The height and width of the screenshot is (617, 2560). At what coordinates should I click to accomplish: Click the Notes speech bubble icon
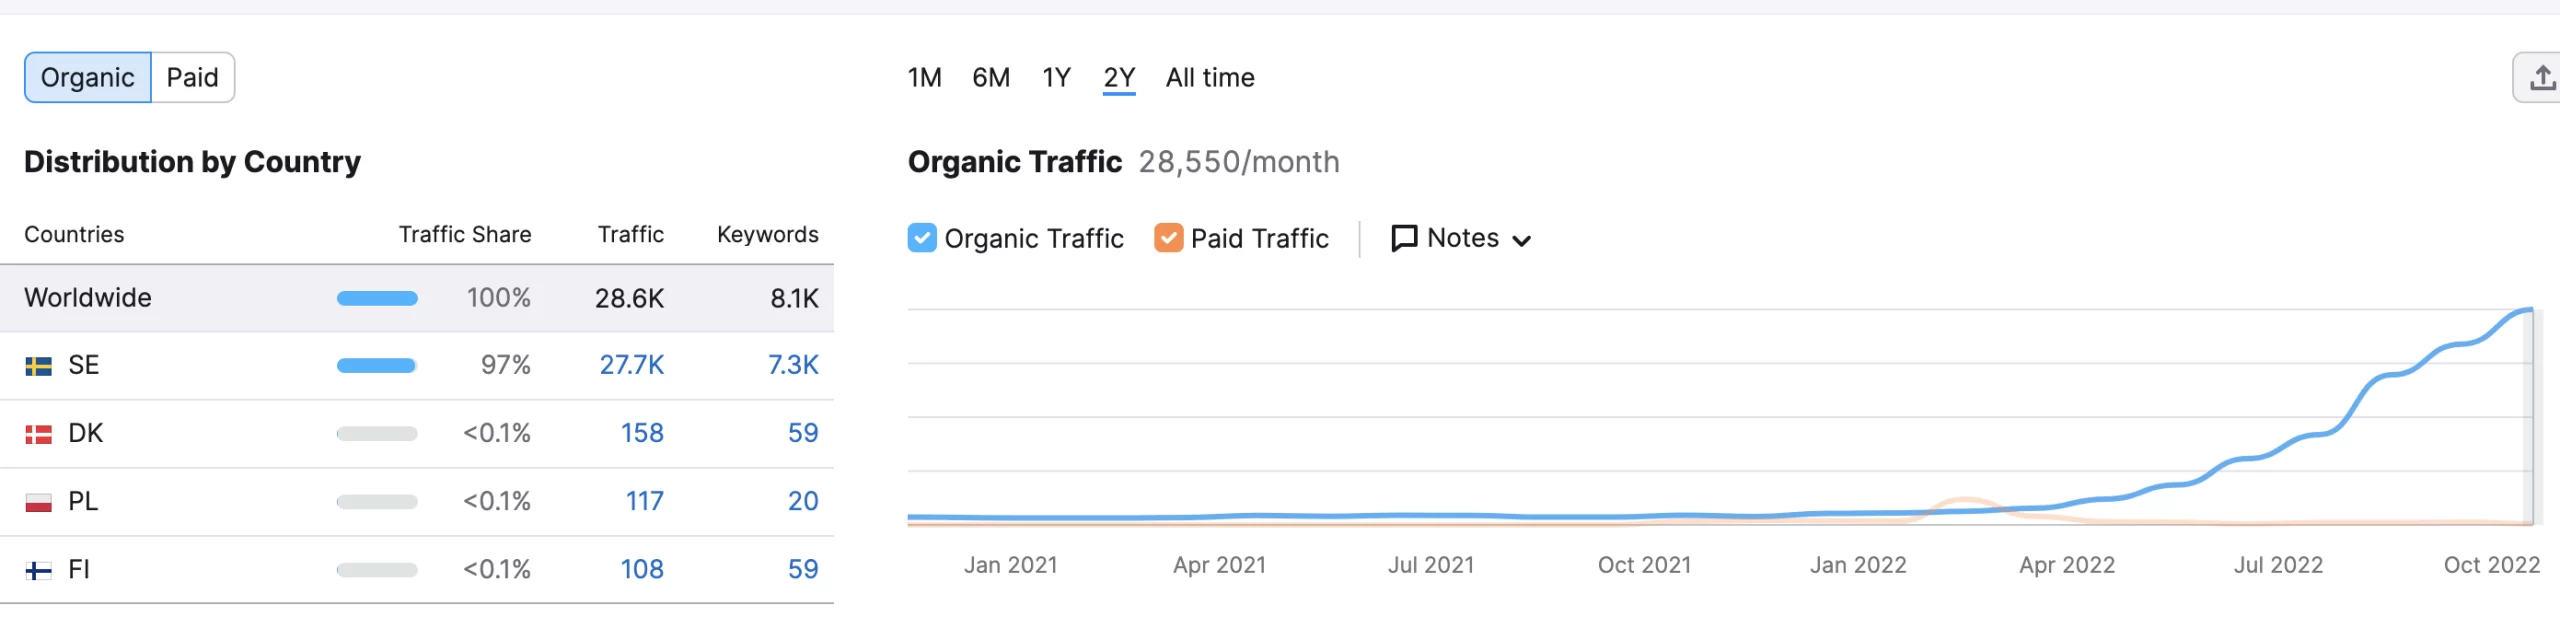[x=1404, y=239]
